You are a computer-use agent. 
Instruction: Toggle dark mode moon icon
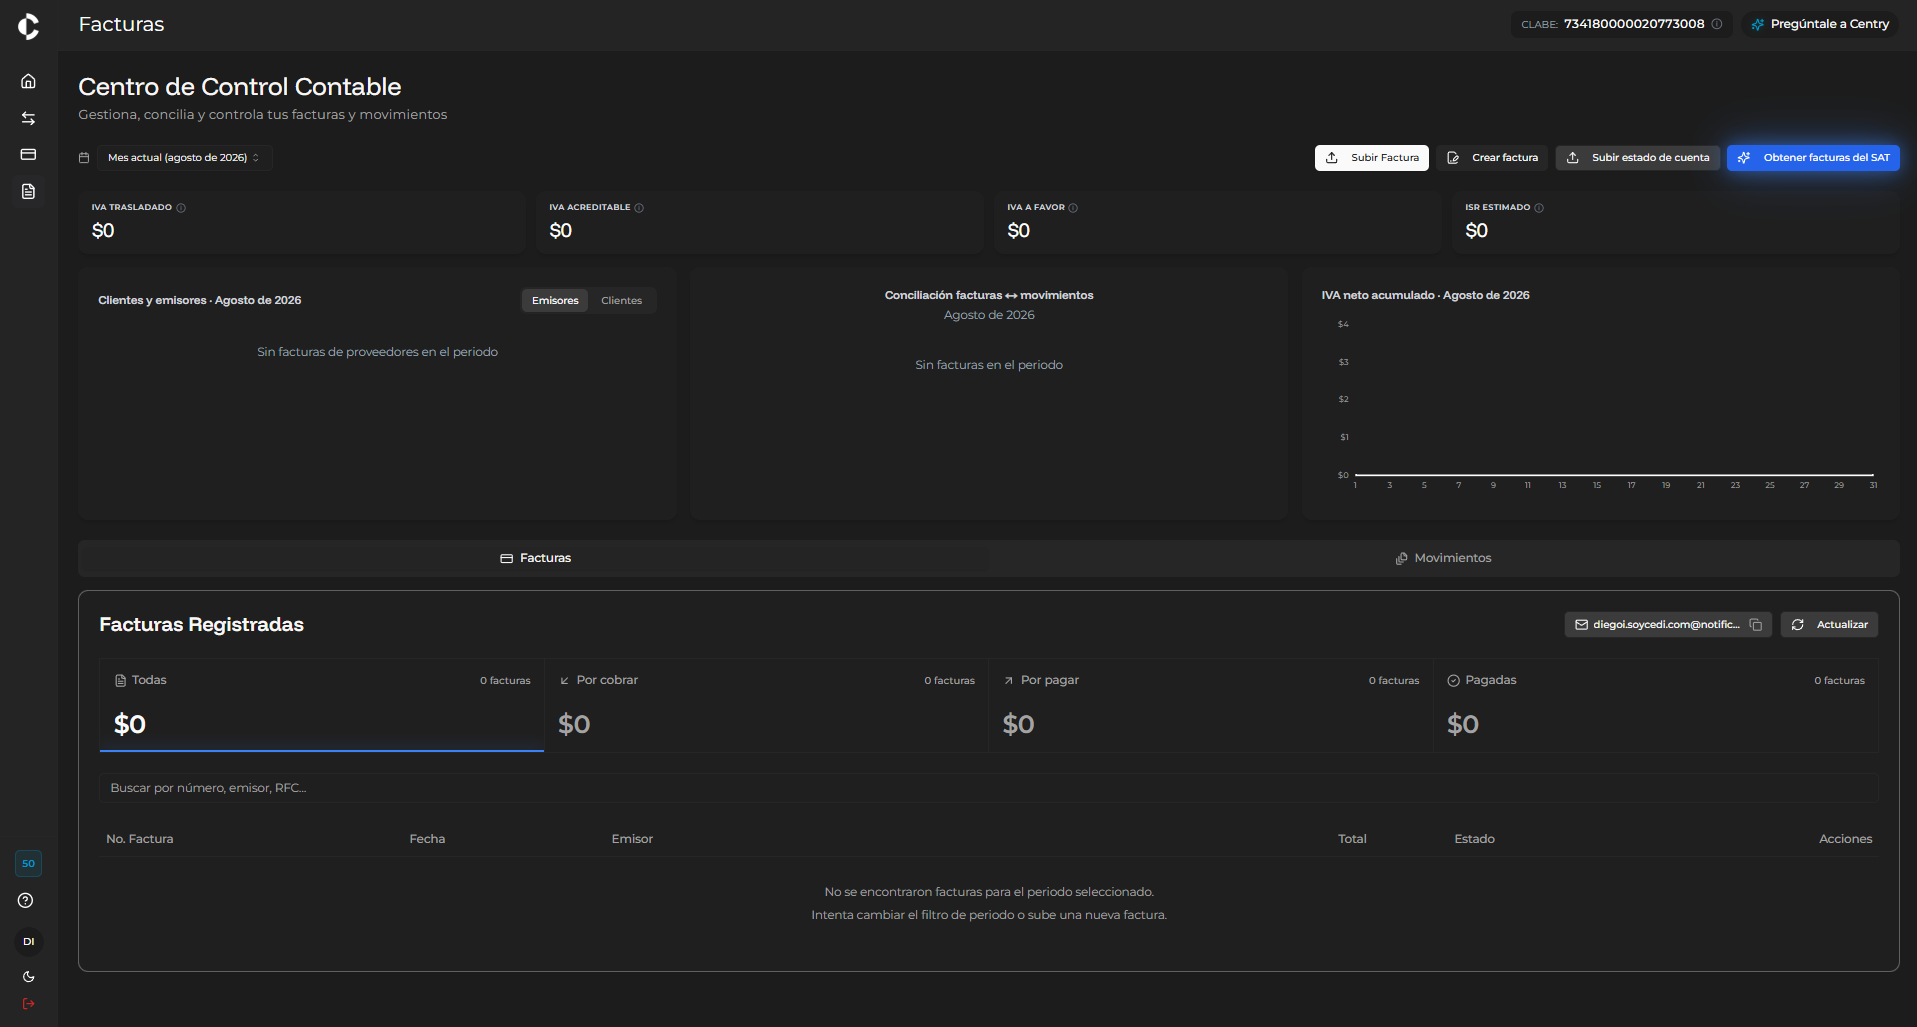click(28, 977)
